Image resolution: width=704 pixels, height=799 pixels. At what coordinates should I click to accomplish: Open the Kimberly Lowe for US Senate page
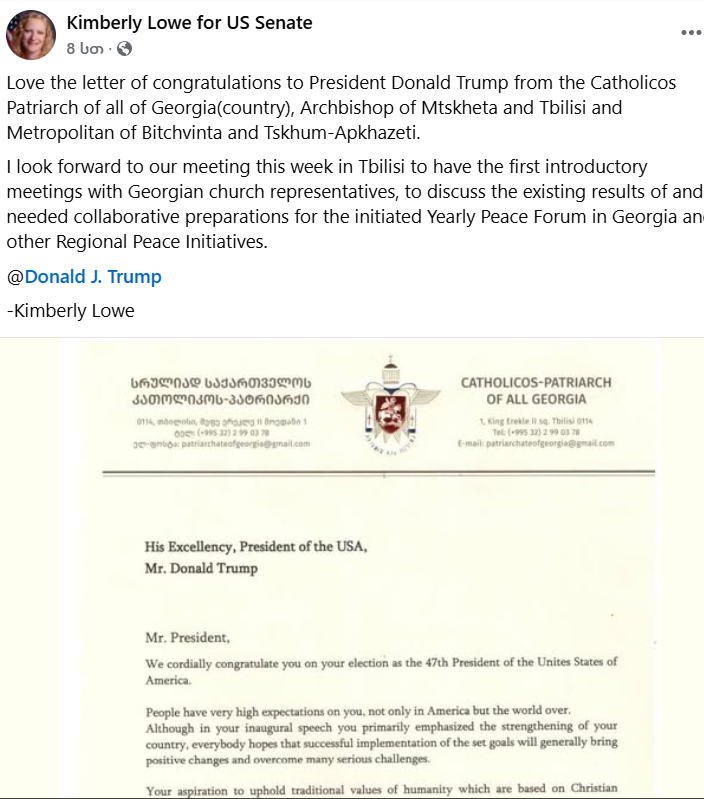click(189, 22)
